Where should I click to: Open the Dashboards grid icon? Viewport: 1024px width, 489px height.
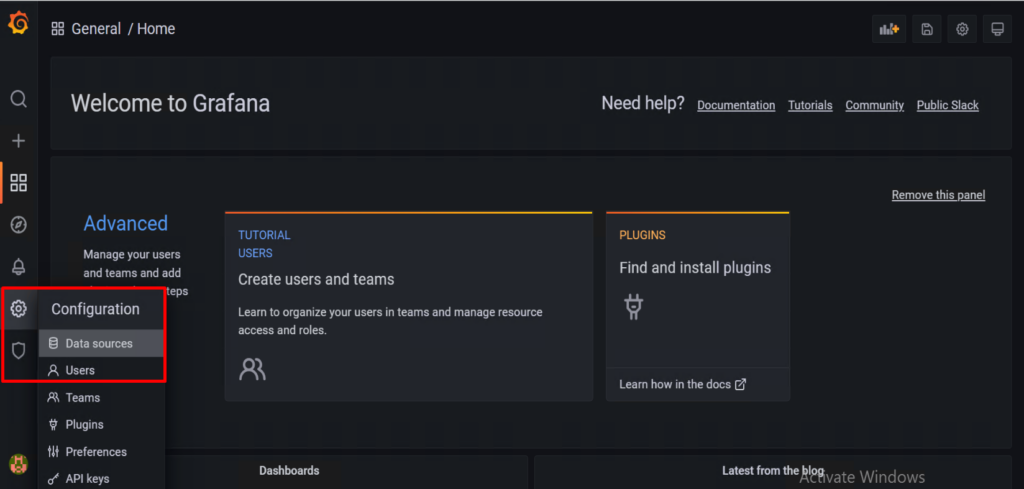click(18, 183)
